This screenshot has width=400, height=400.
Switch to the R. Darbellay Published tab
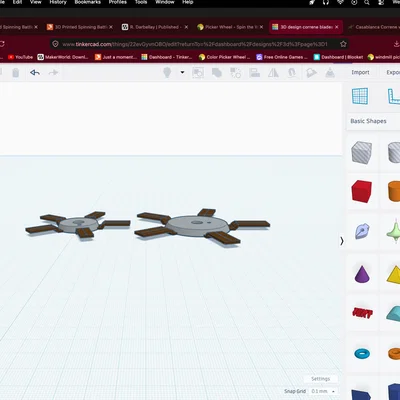tap(155, 27)
